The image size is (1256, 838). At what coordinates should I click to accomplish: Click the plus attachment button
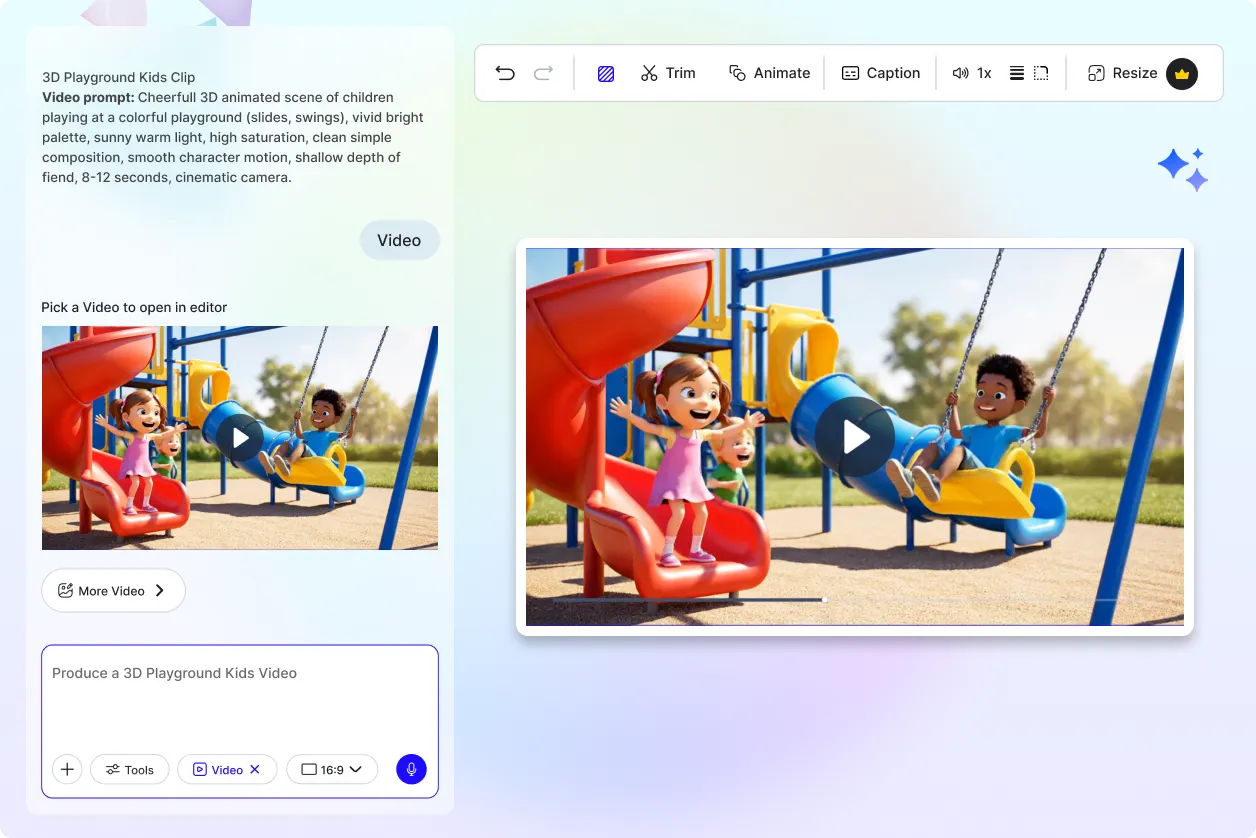[67, 769]
